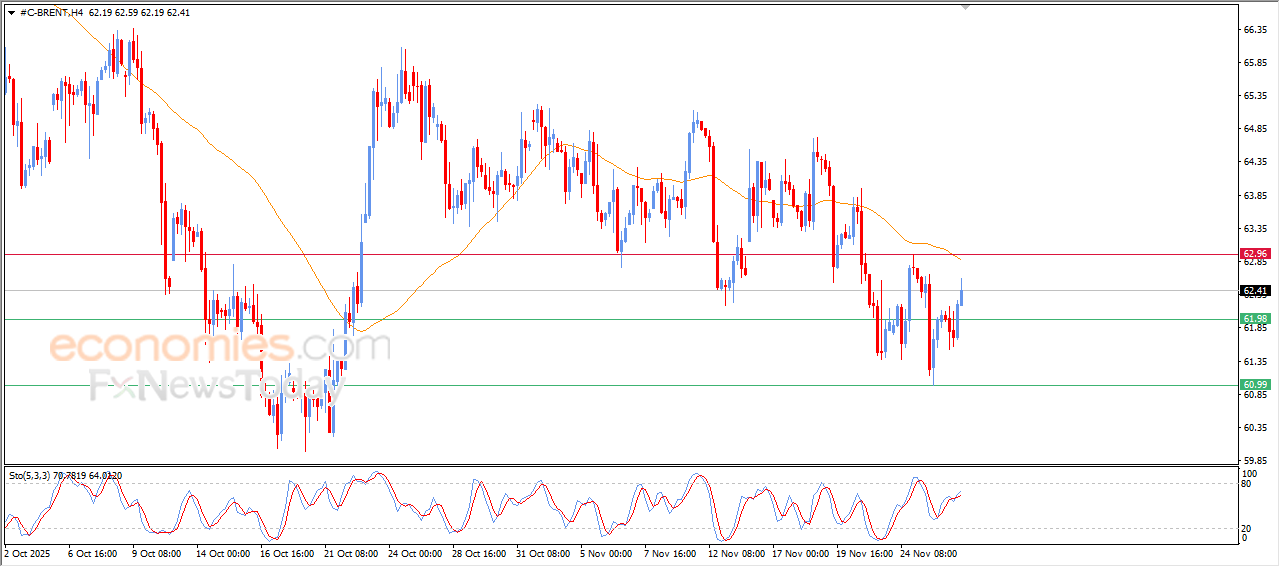Click the 19 Nov 16:00 date label

[866, 552]
